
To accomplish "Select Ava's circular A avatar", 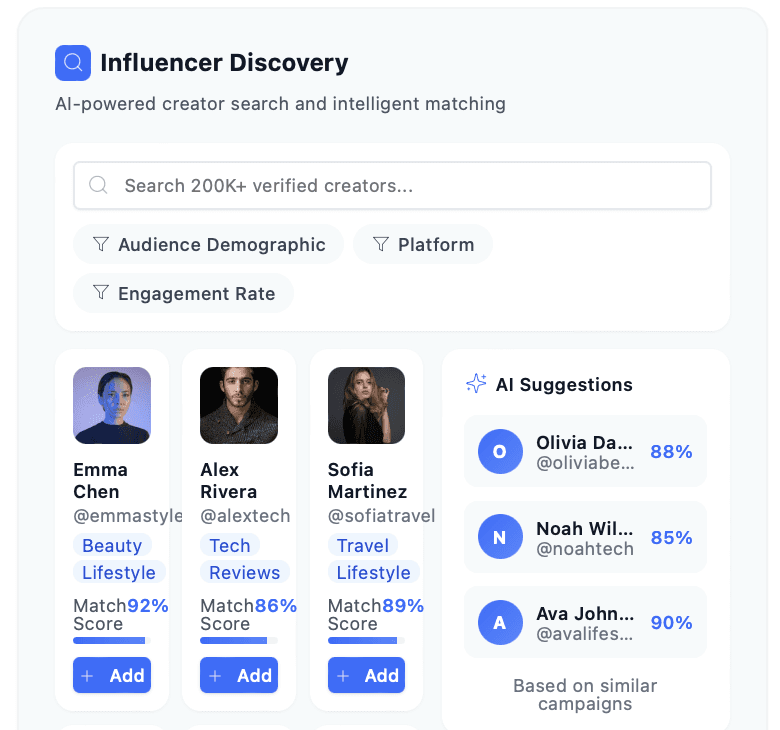I will [x=500, y=622].
